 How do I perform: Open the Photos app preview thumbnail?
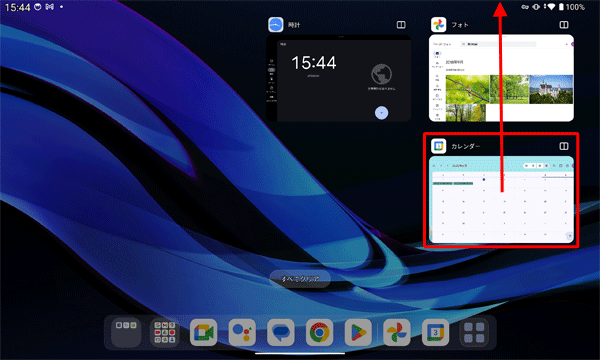pyautogui.click(x=501, y=78)
